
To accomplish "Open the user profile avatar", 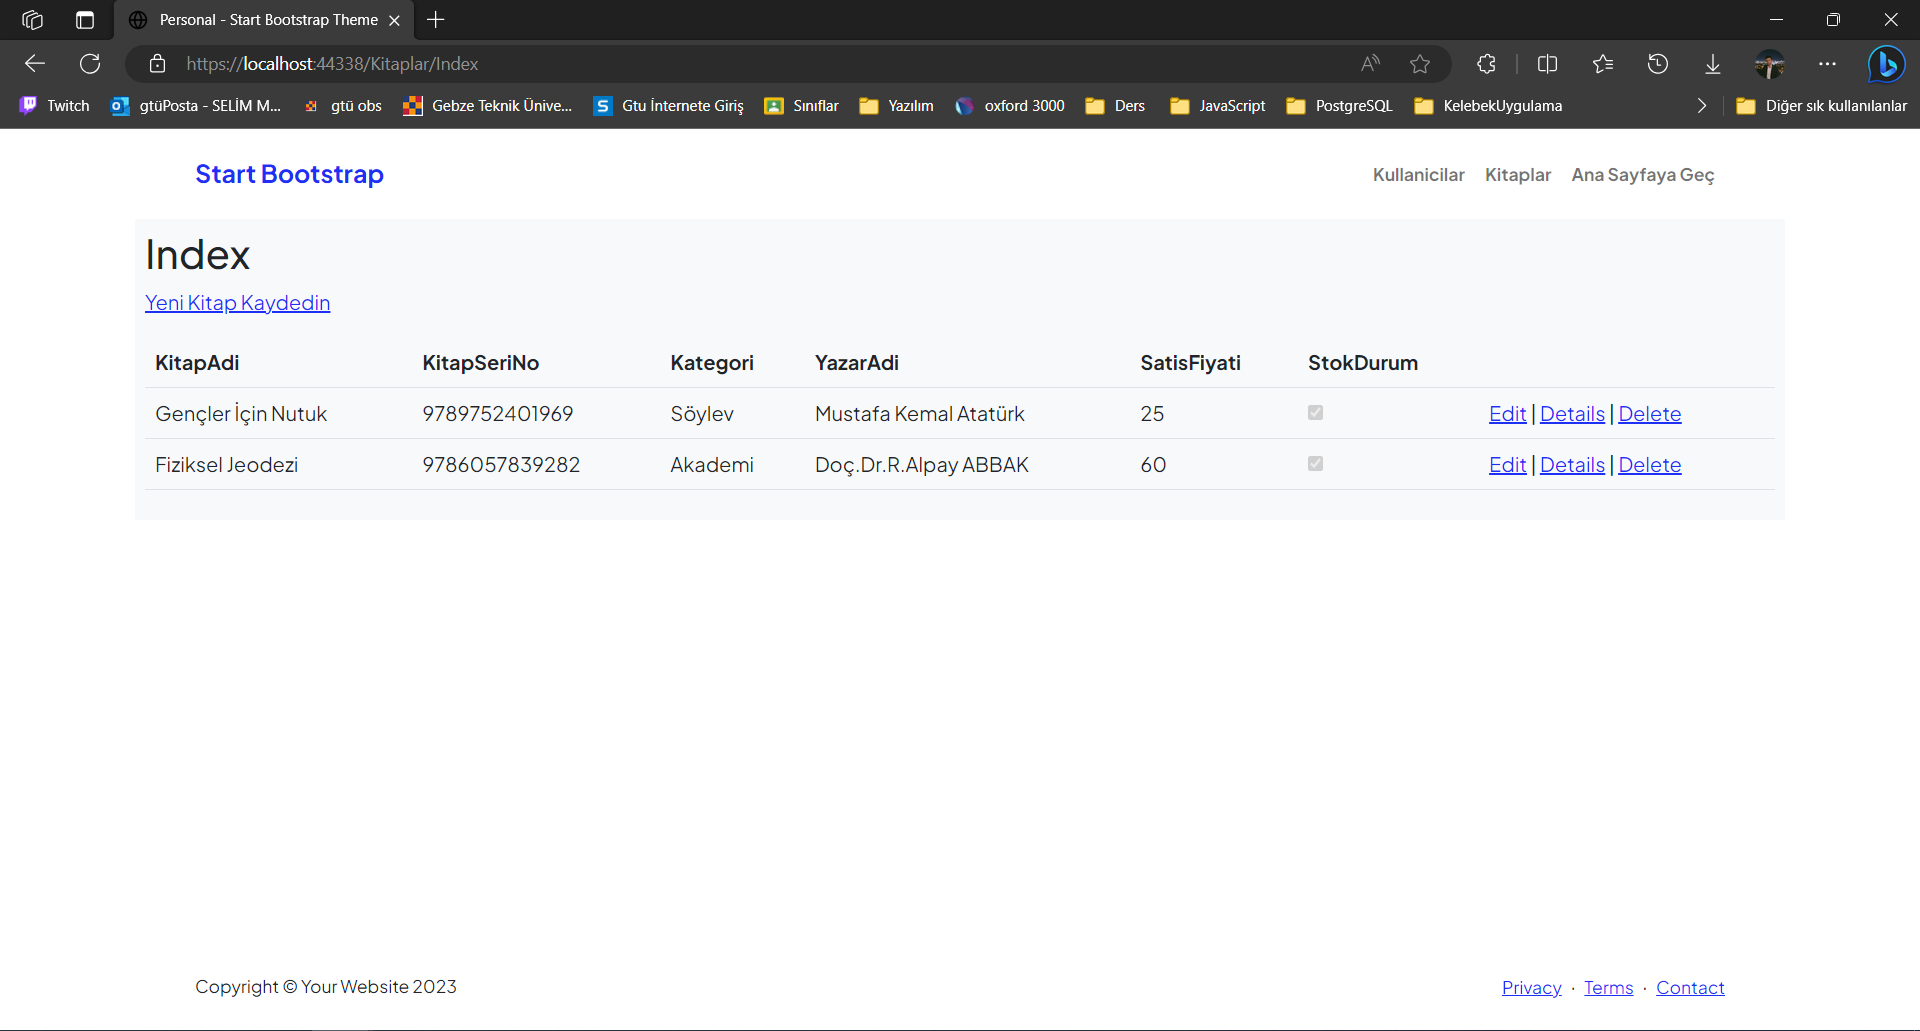I will click(1770, 64).
